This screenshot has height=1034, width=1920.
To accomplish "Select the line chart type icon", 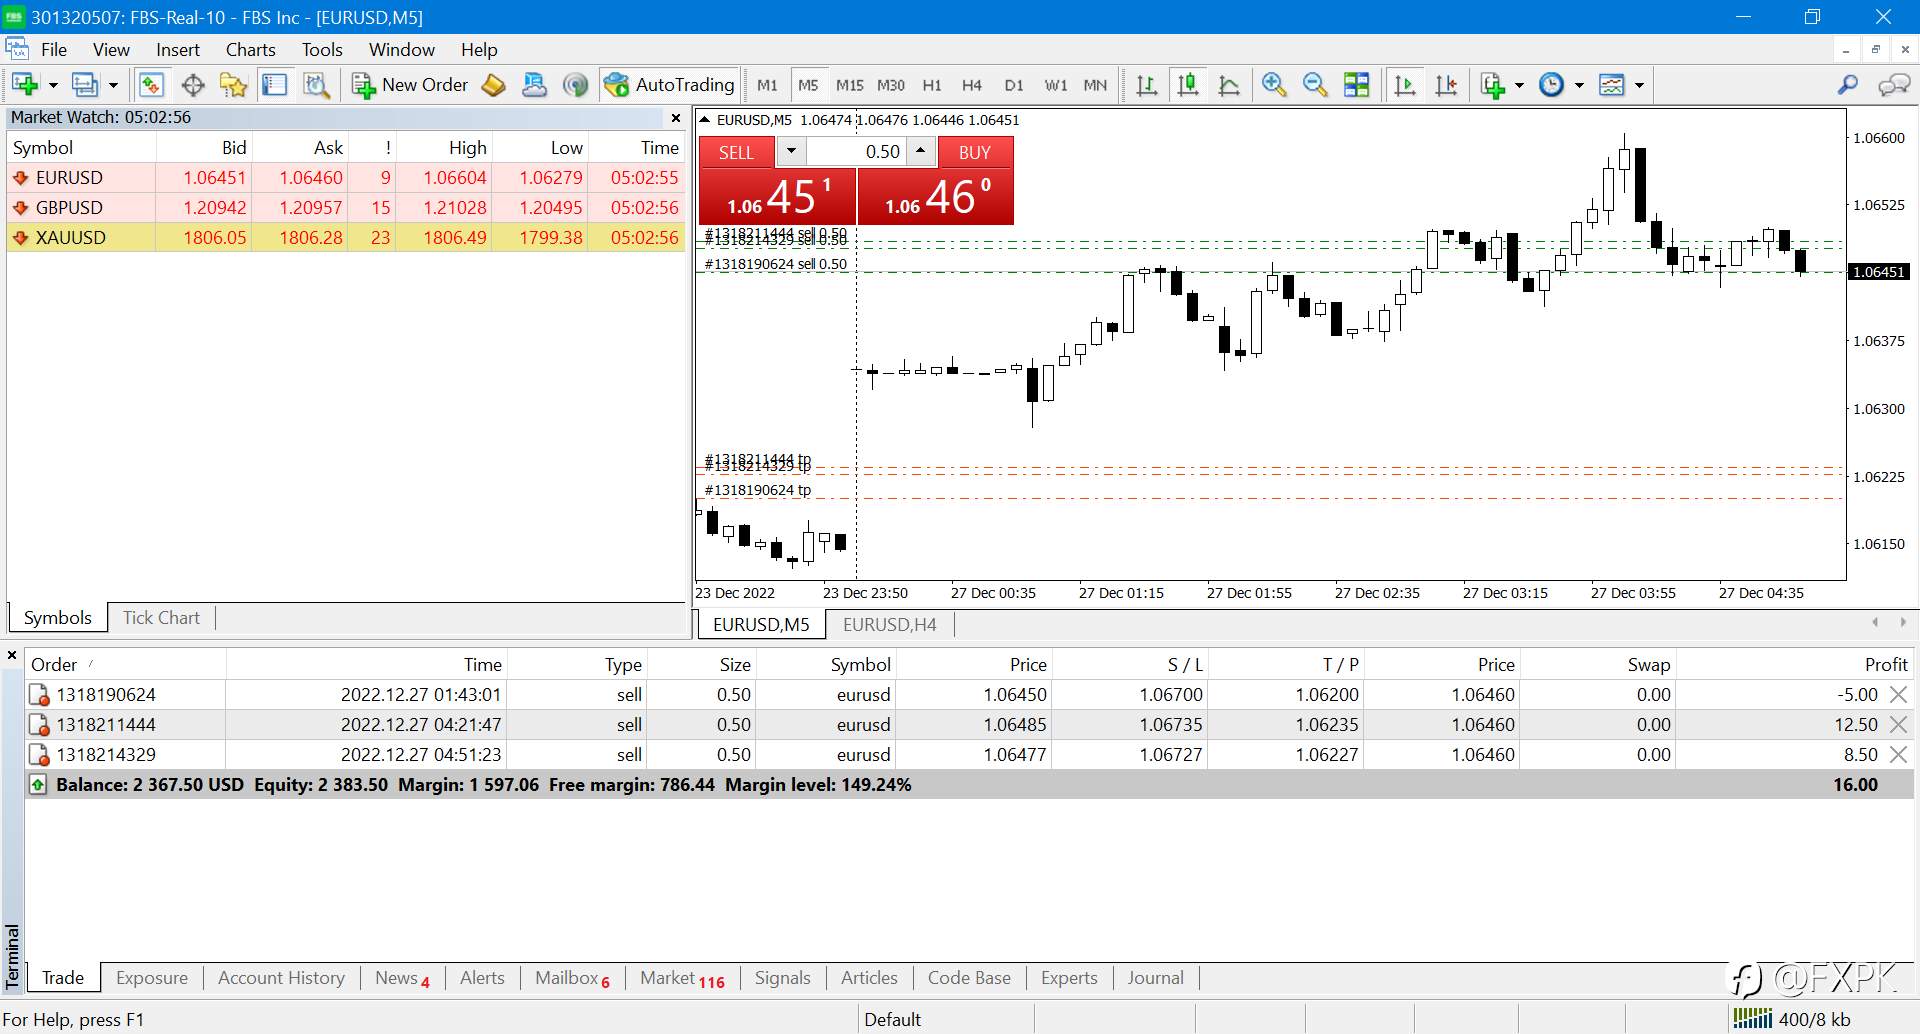I will [1229, 85].
